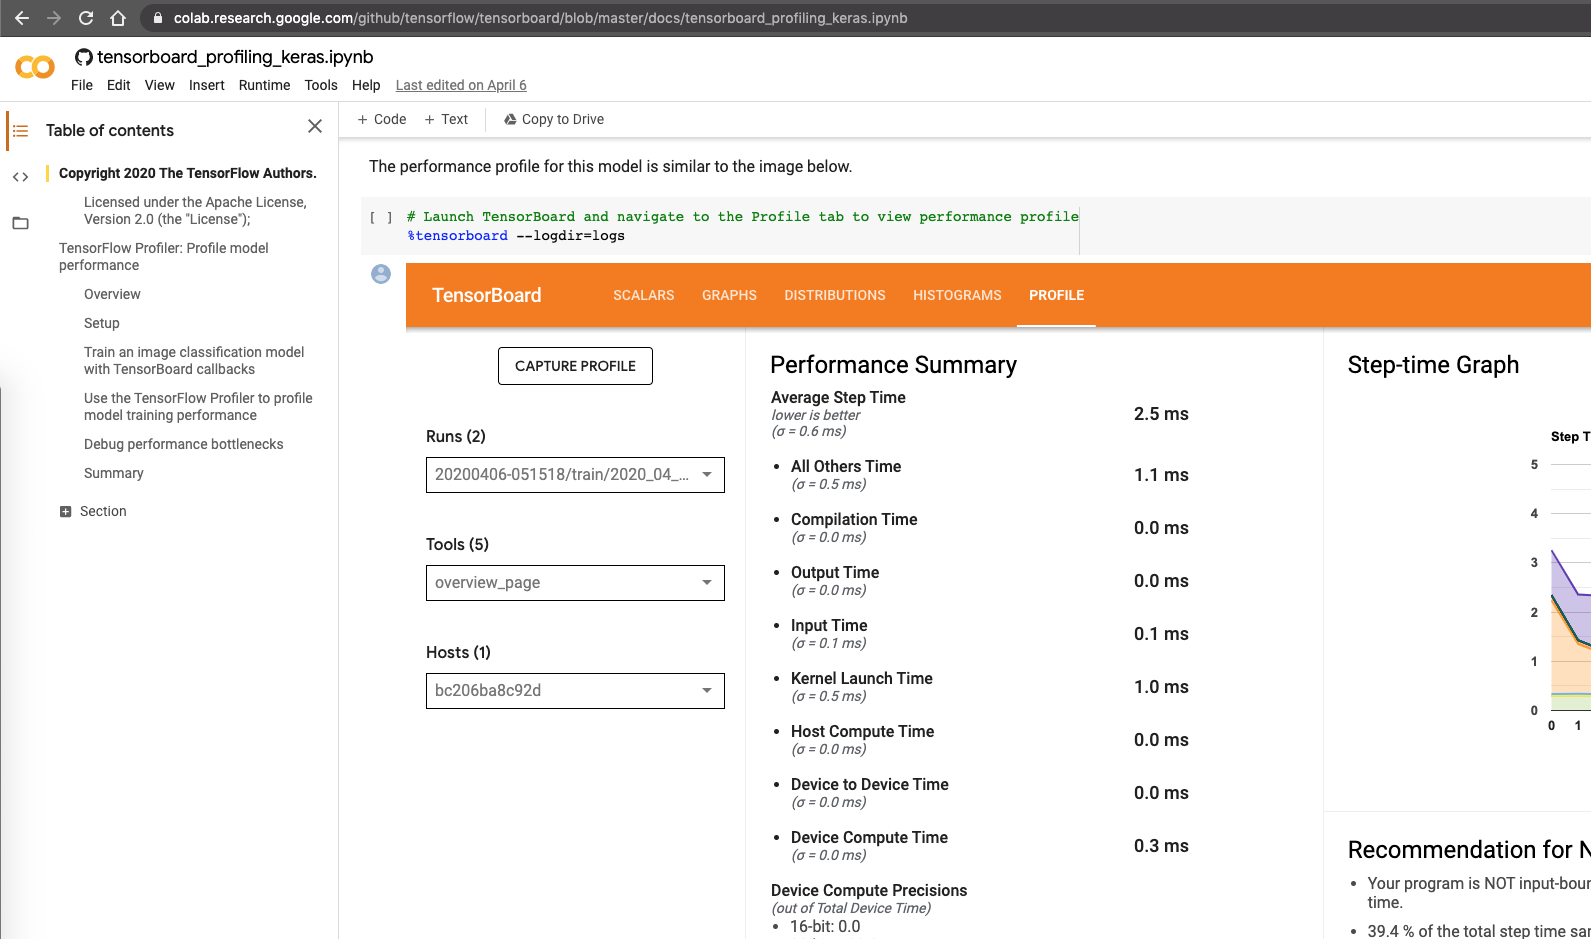
Task: Open the View menu
Action: coord(160,85)
